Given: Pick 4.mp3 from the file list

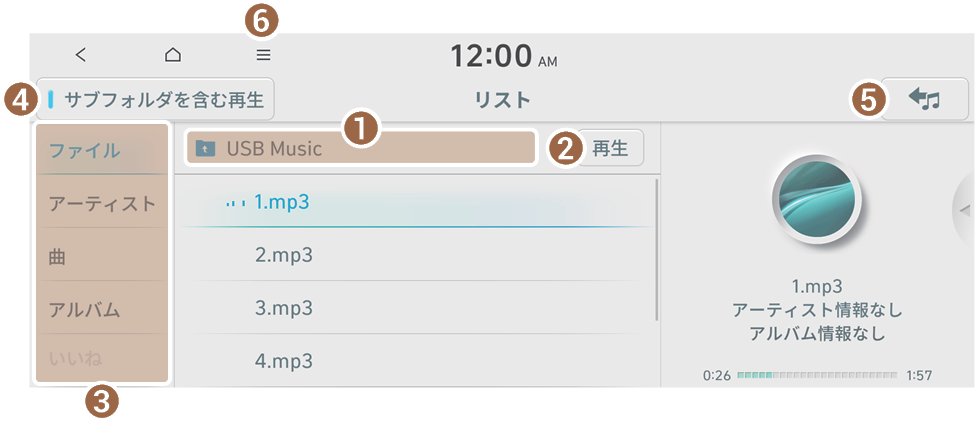Looking at the screenshot, I should 284,360.
